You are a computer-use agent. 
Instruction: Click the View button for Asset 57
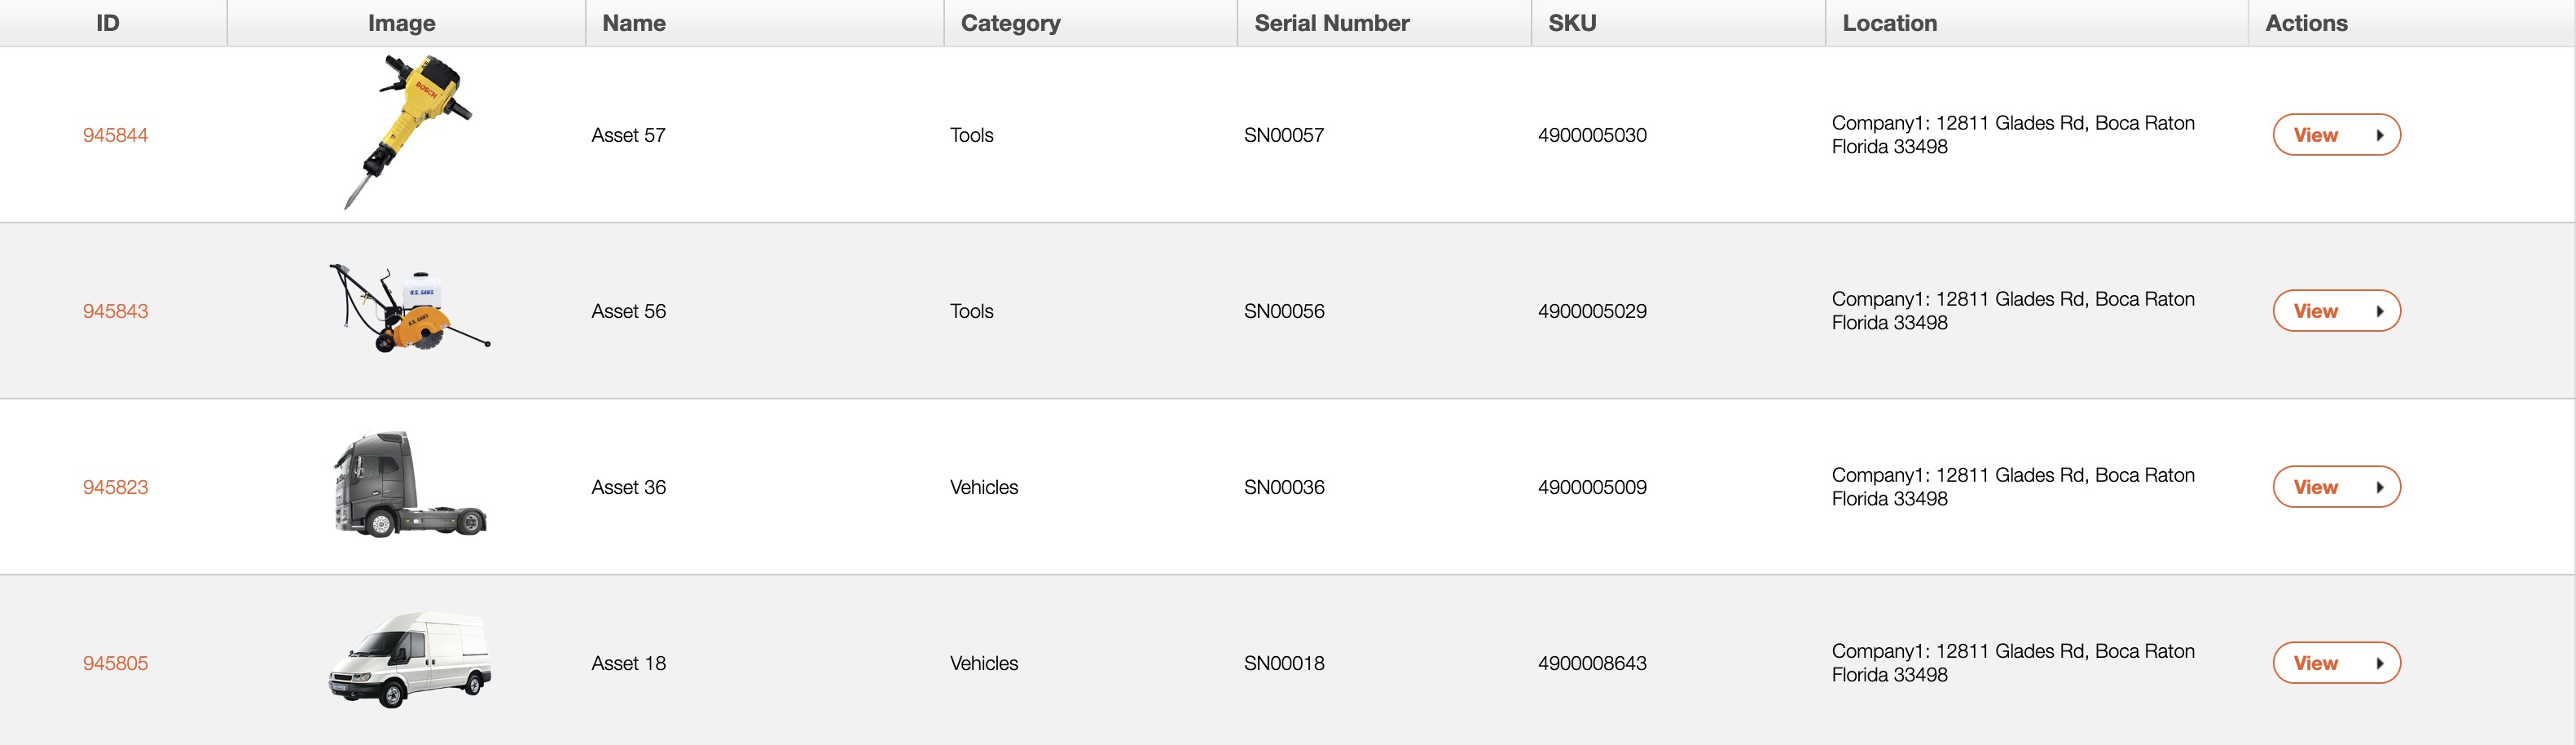(x=2335, y=135)
